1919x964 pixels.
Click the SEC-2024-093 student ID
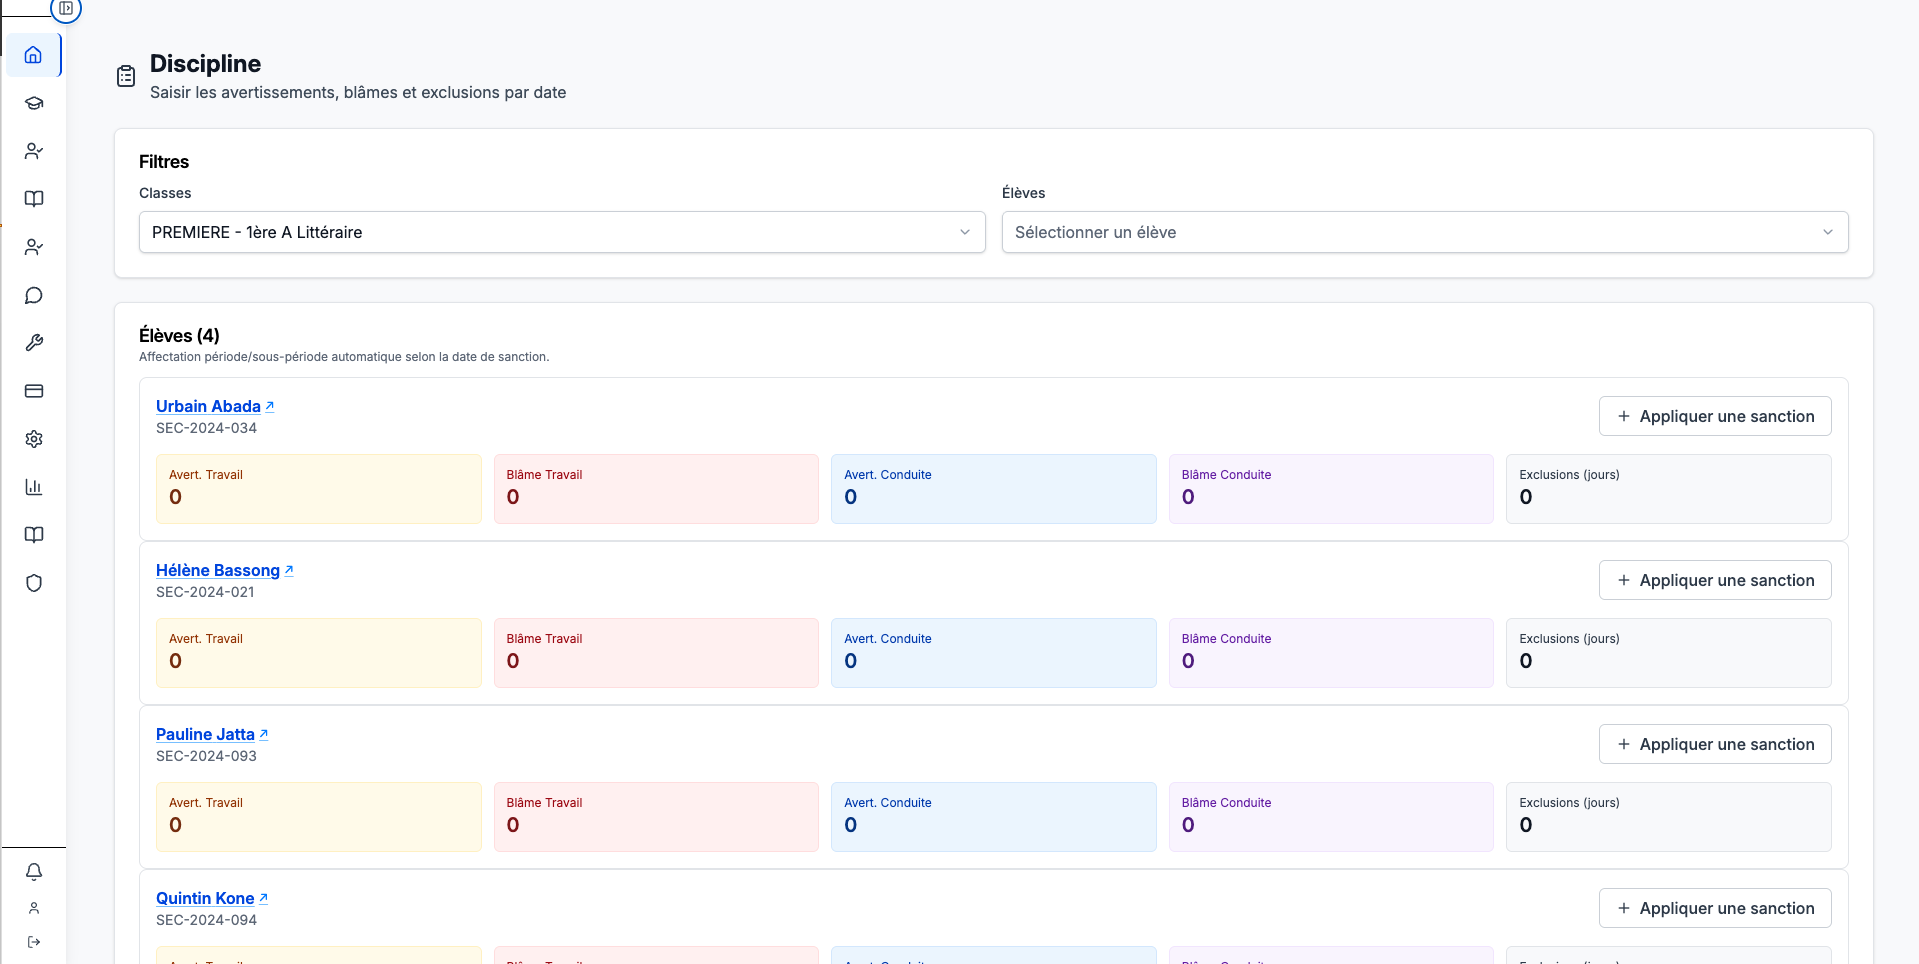click(x=206, y=756)
